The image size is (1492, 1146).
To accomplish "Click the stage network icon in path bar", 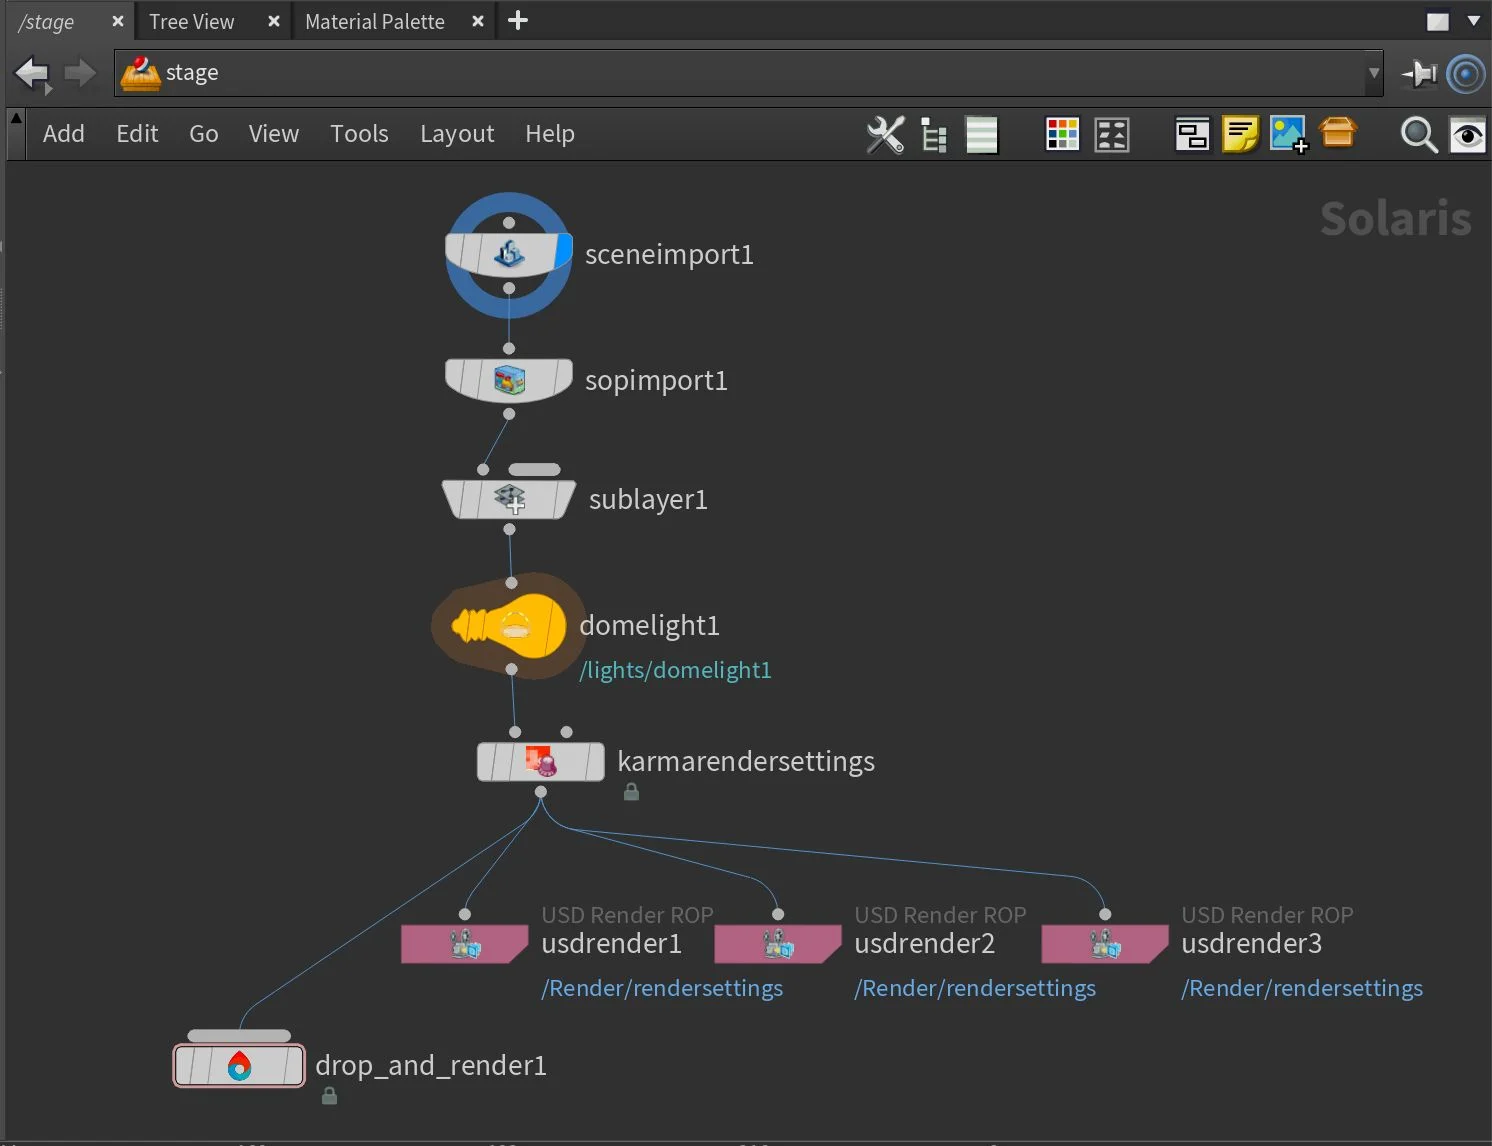I will coord(140,74).
